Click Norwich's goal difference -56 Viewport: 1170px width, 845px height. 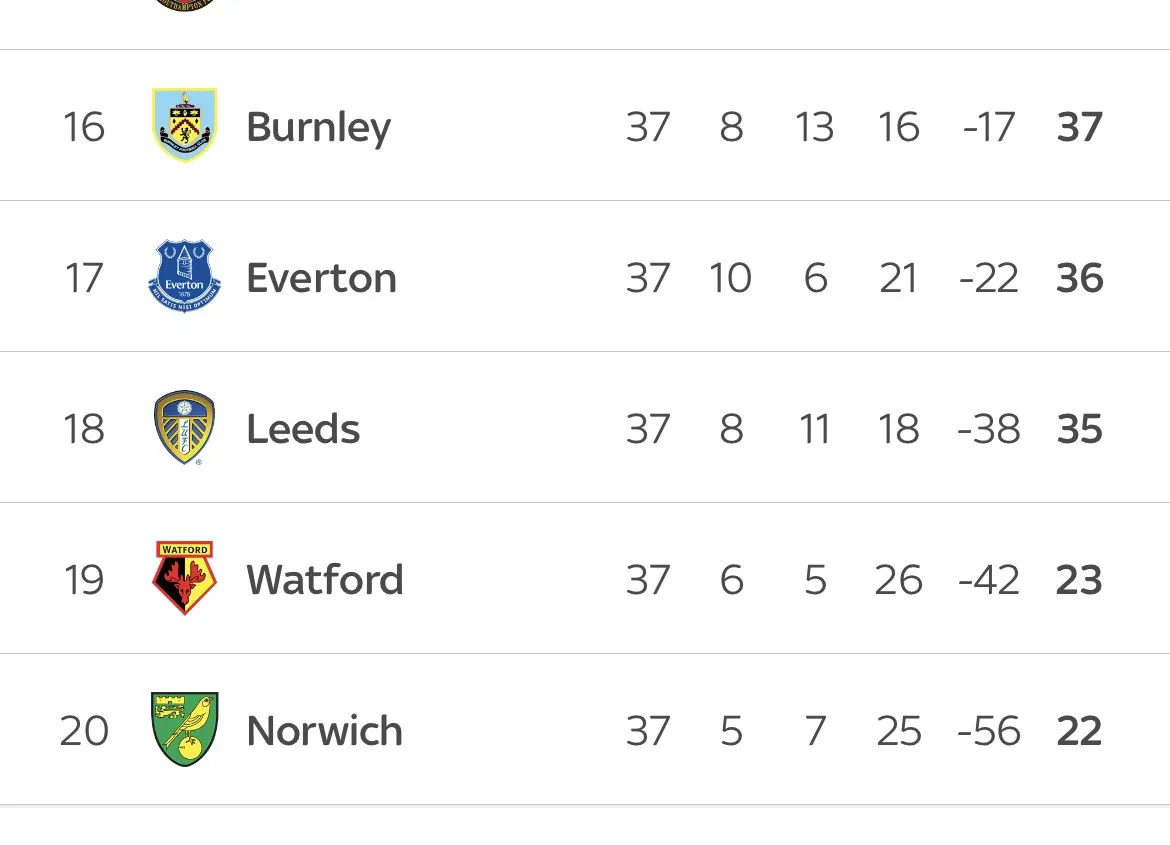pyautogui.click(x=988, y=731)
